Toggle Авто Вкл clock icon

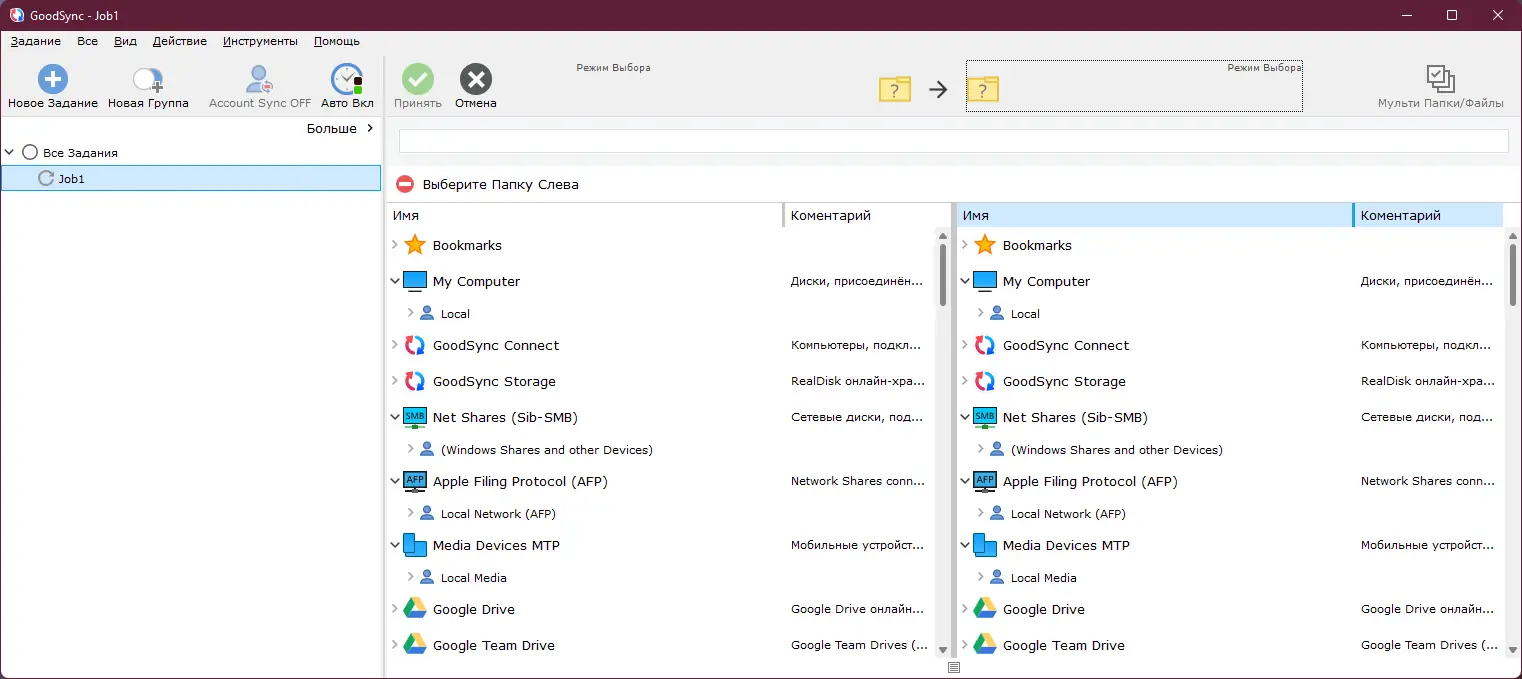tap(347, 80)
